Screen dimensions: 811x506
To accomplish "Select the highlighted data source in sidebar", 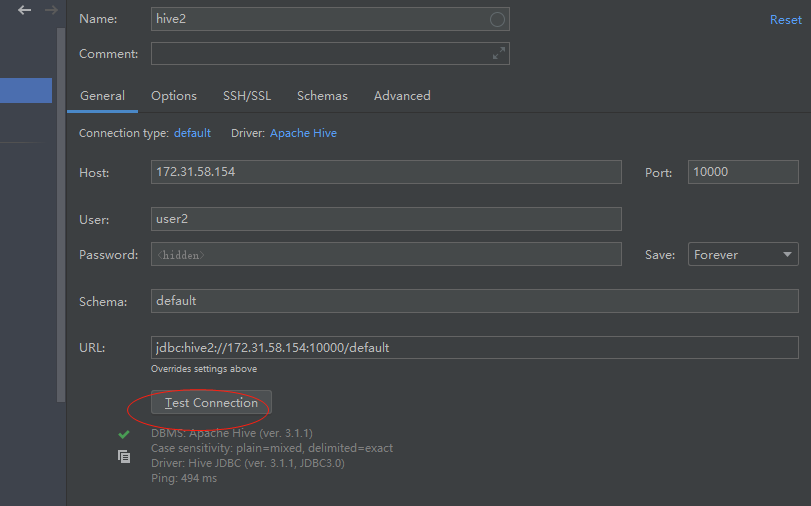I will (26, 91).
